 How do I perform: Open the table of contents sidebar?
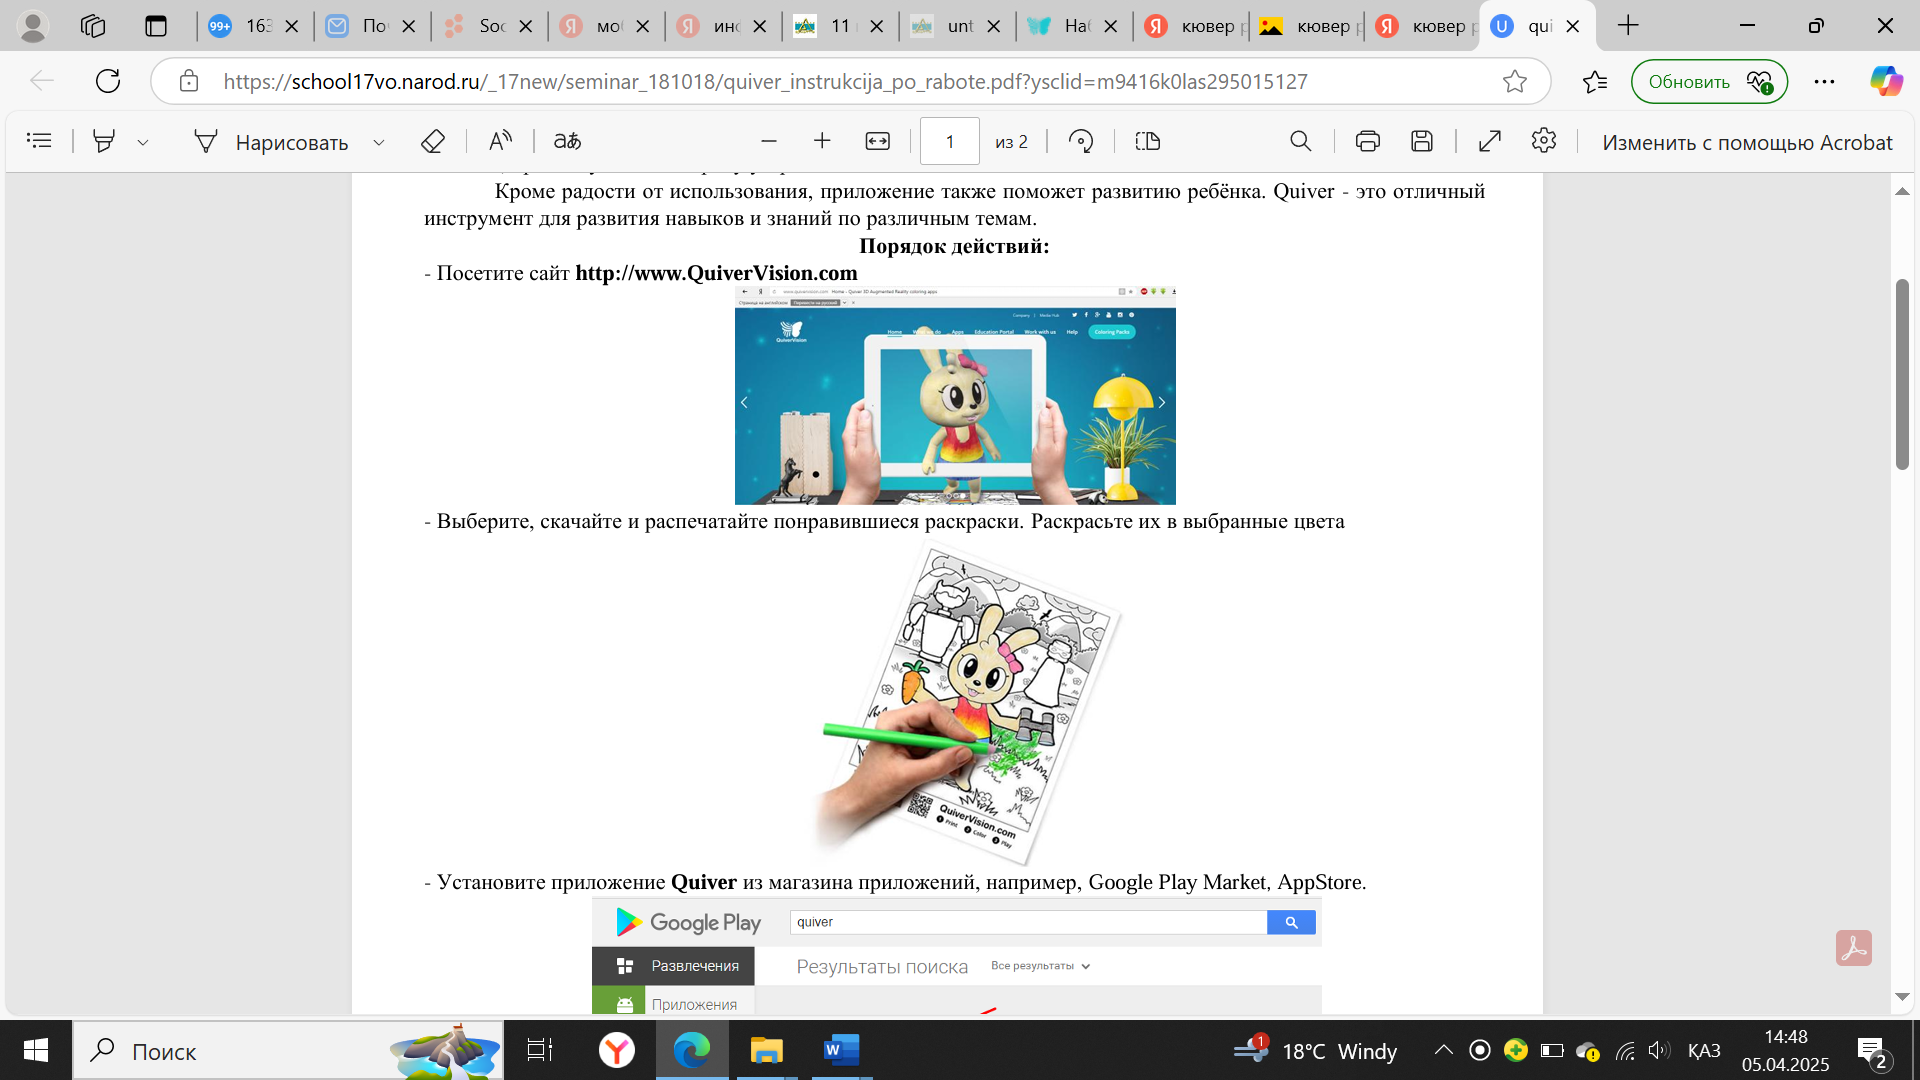point(39,141)
